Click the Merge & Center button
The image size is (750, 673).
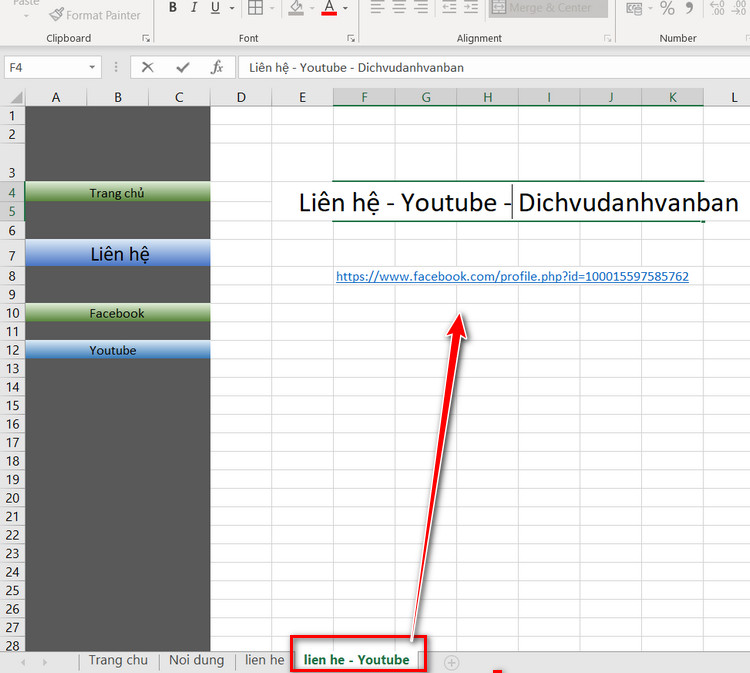pos(548,8)
